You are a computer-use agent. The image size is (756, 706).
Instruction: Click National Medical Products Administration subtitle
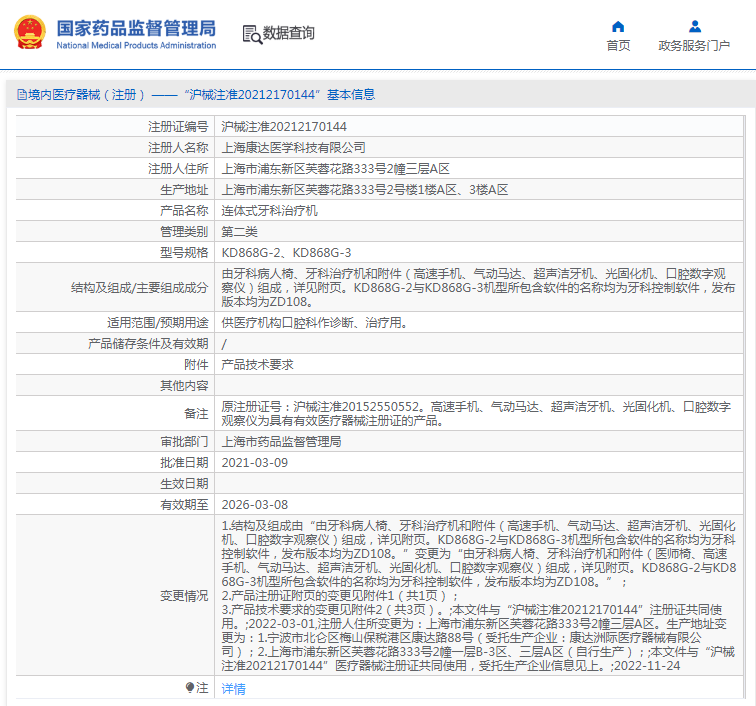click(x=136, y=45)
